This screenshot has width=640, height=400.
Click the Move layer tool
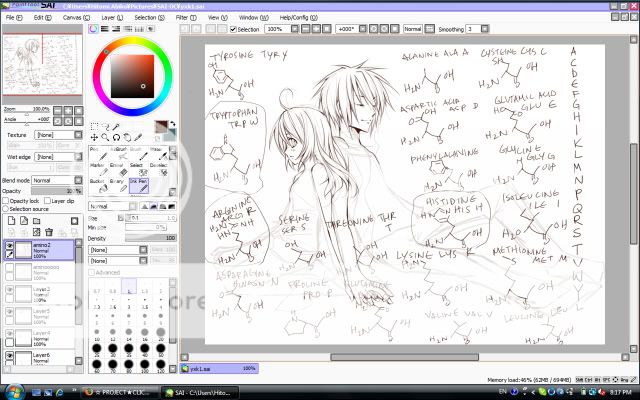tap(94, 137)
